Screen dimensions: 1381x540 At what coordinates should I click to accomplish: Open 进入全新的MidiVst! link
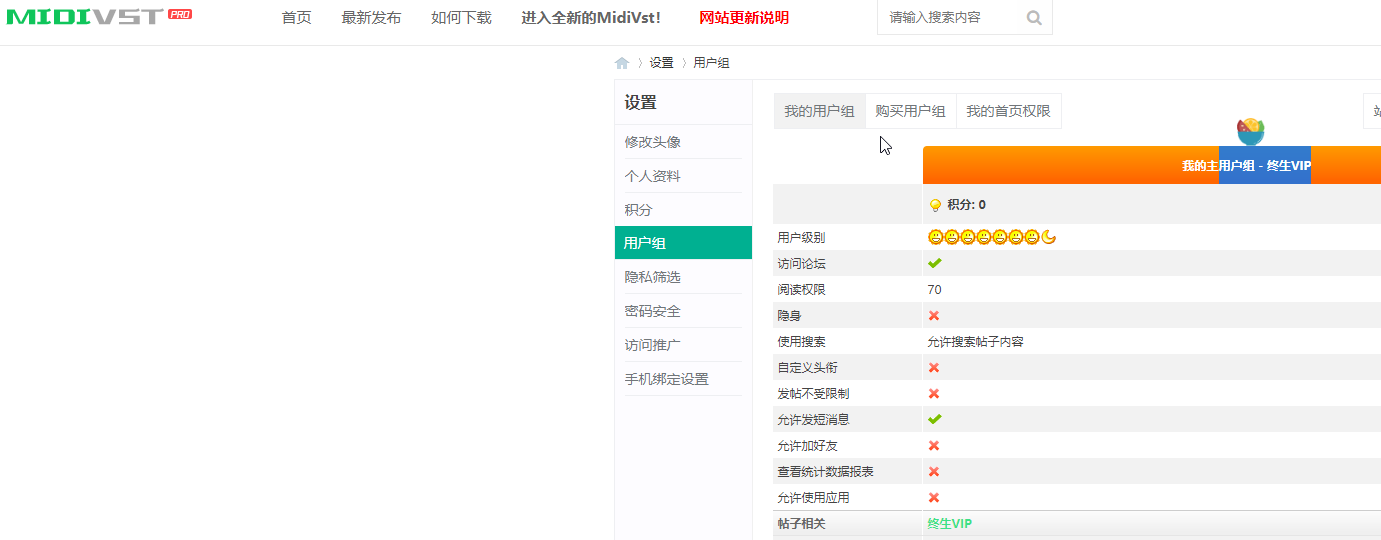(x=591, y=18)
